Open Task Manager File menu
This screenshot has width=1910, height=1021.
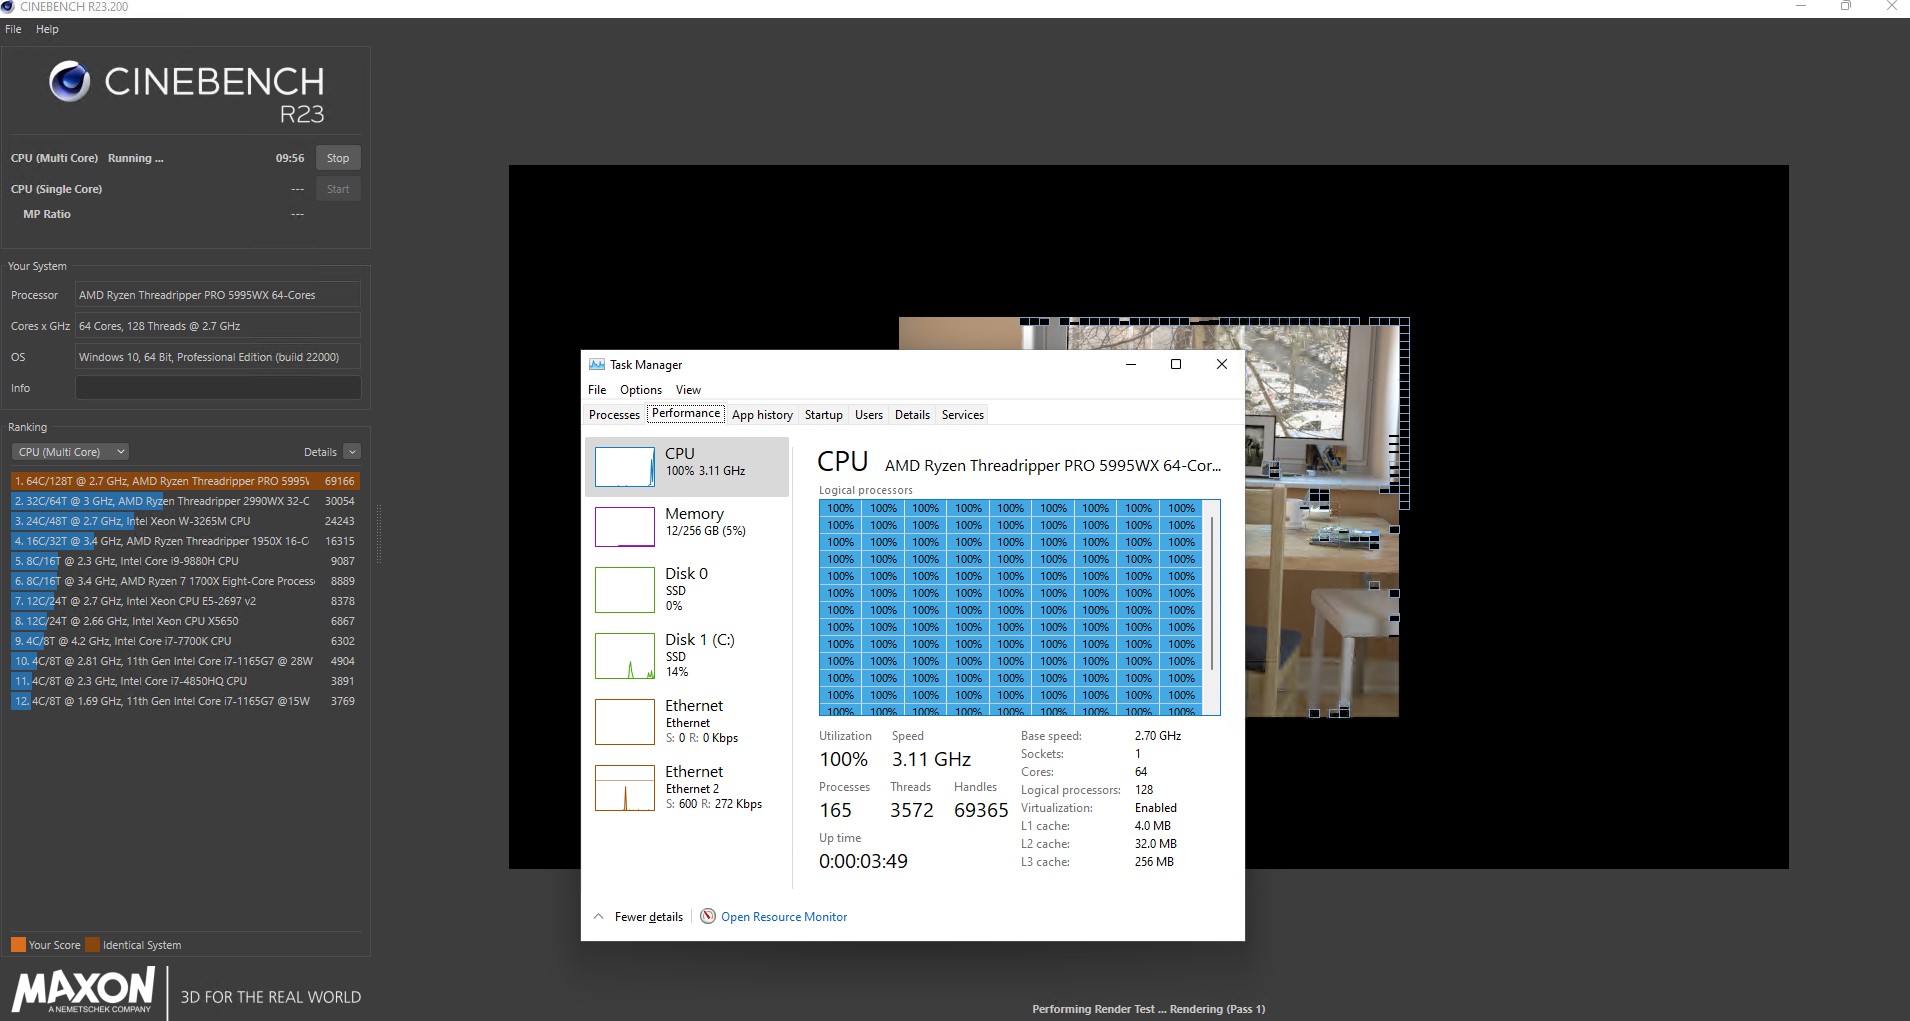click(597, 390)
